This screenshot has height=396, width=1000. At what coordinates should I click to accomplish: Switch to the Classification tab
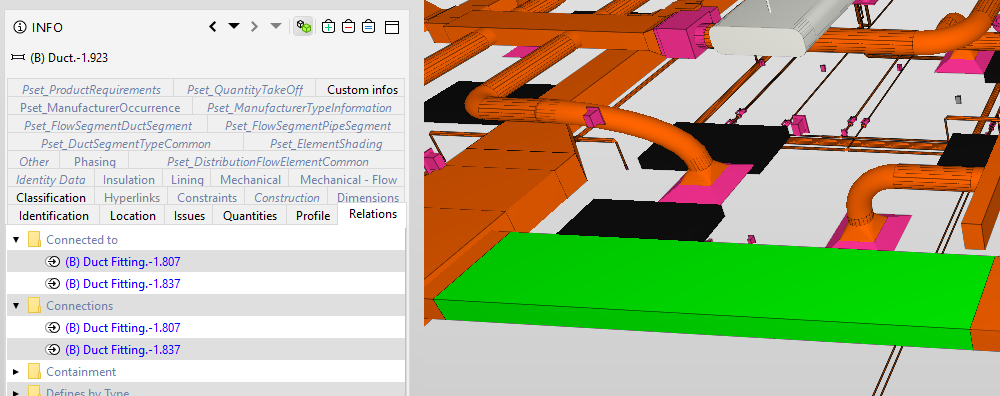click(x=51, y=198)
